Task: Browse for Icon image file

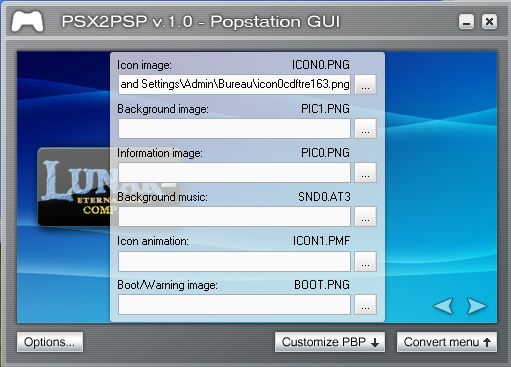Action: pyautogui.click(x=365, y=85)
